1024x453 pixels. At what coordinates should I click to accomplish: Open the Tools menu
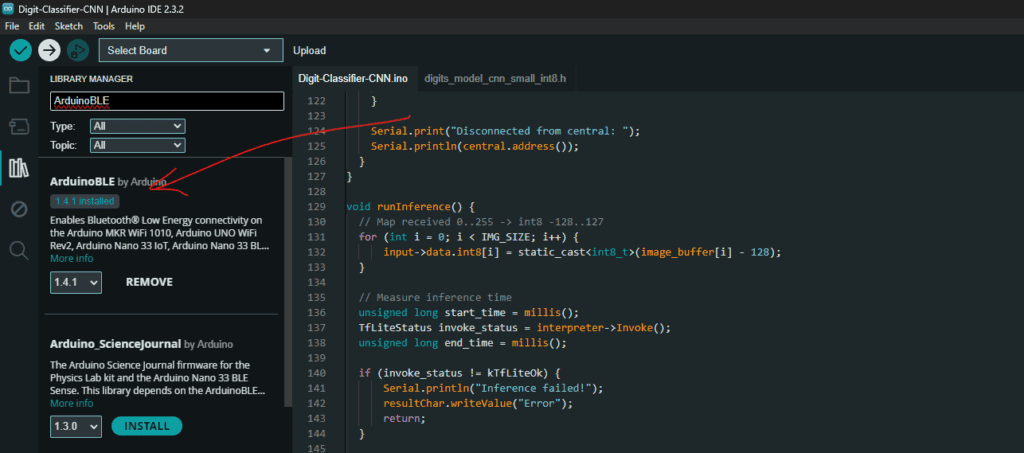[103, 26]
